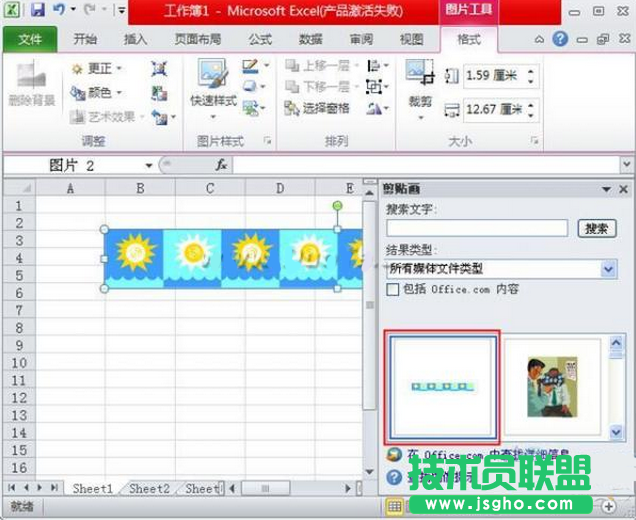Viewport: 636px width, 520px height.
Task: Click the zoom in plus button
Action: [608, 506]
